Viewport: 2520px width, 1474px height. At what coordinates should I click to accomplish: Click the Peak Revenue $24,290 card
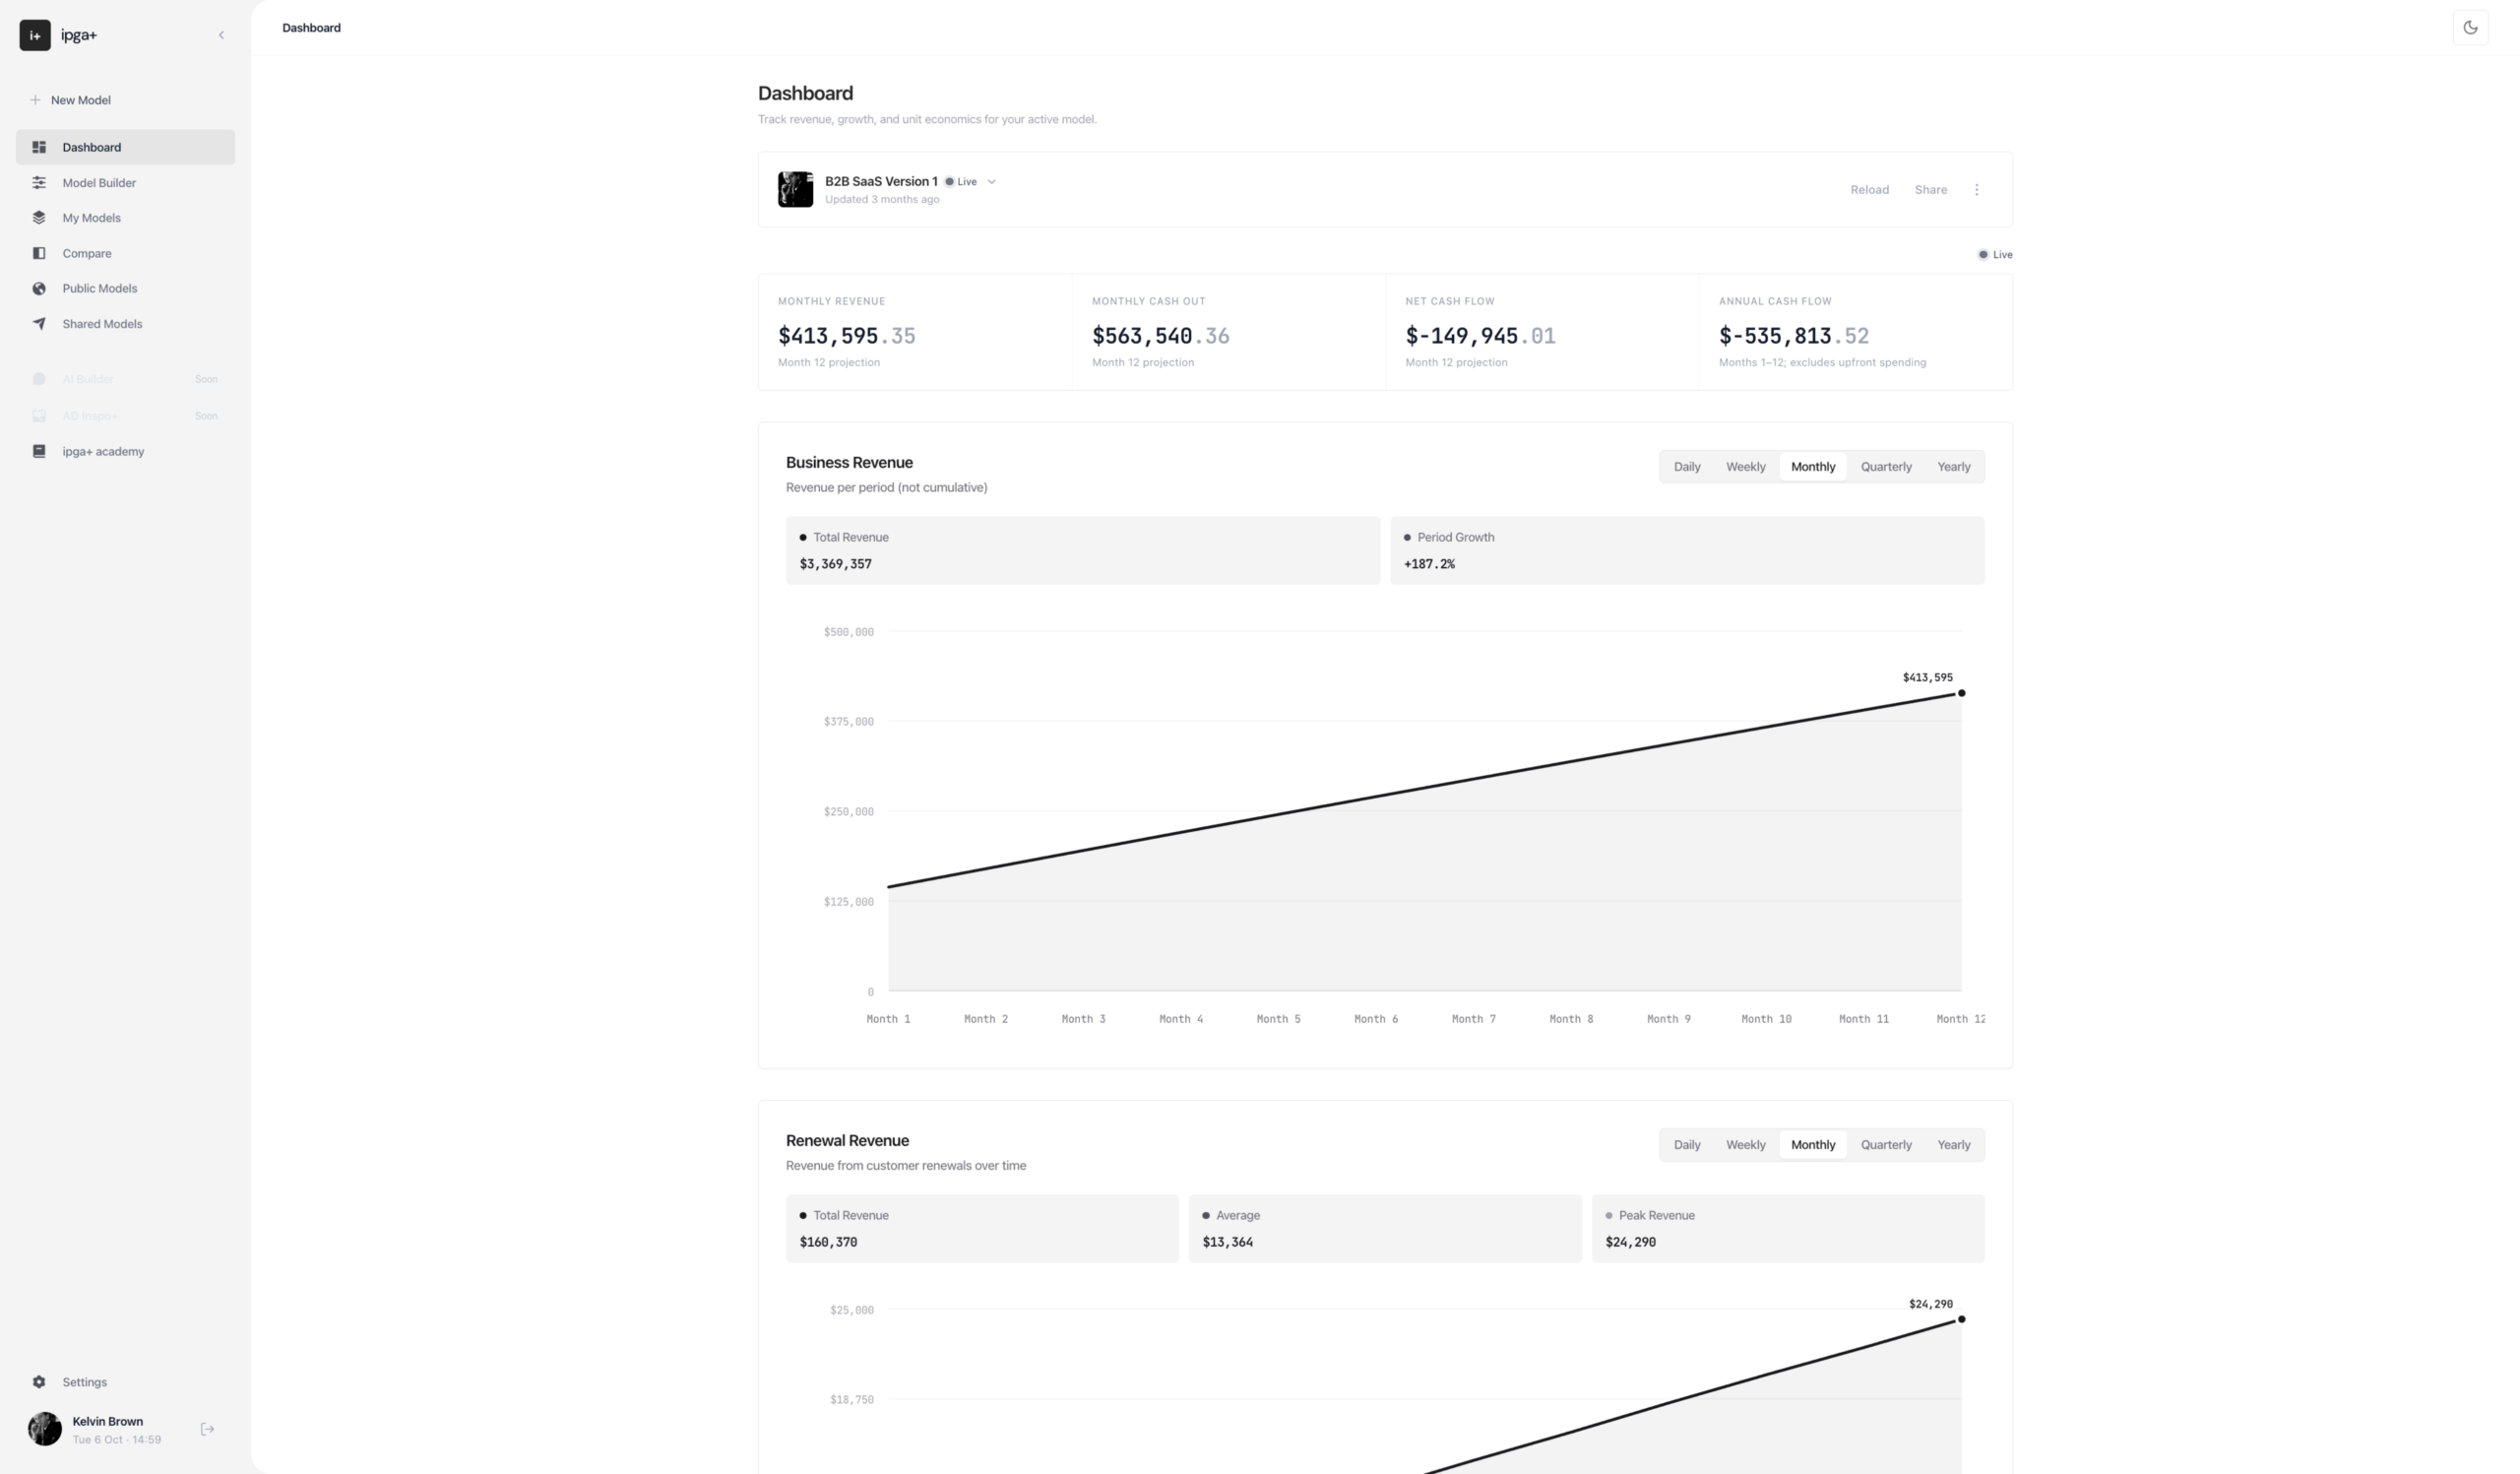pyautogui.click(x=1787, y=1229)
